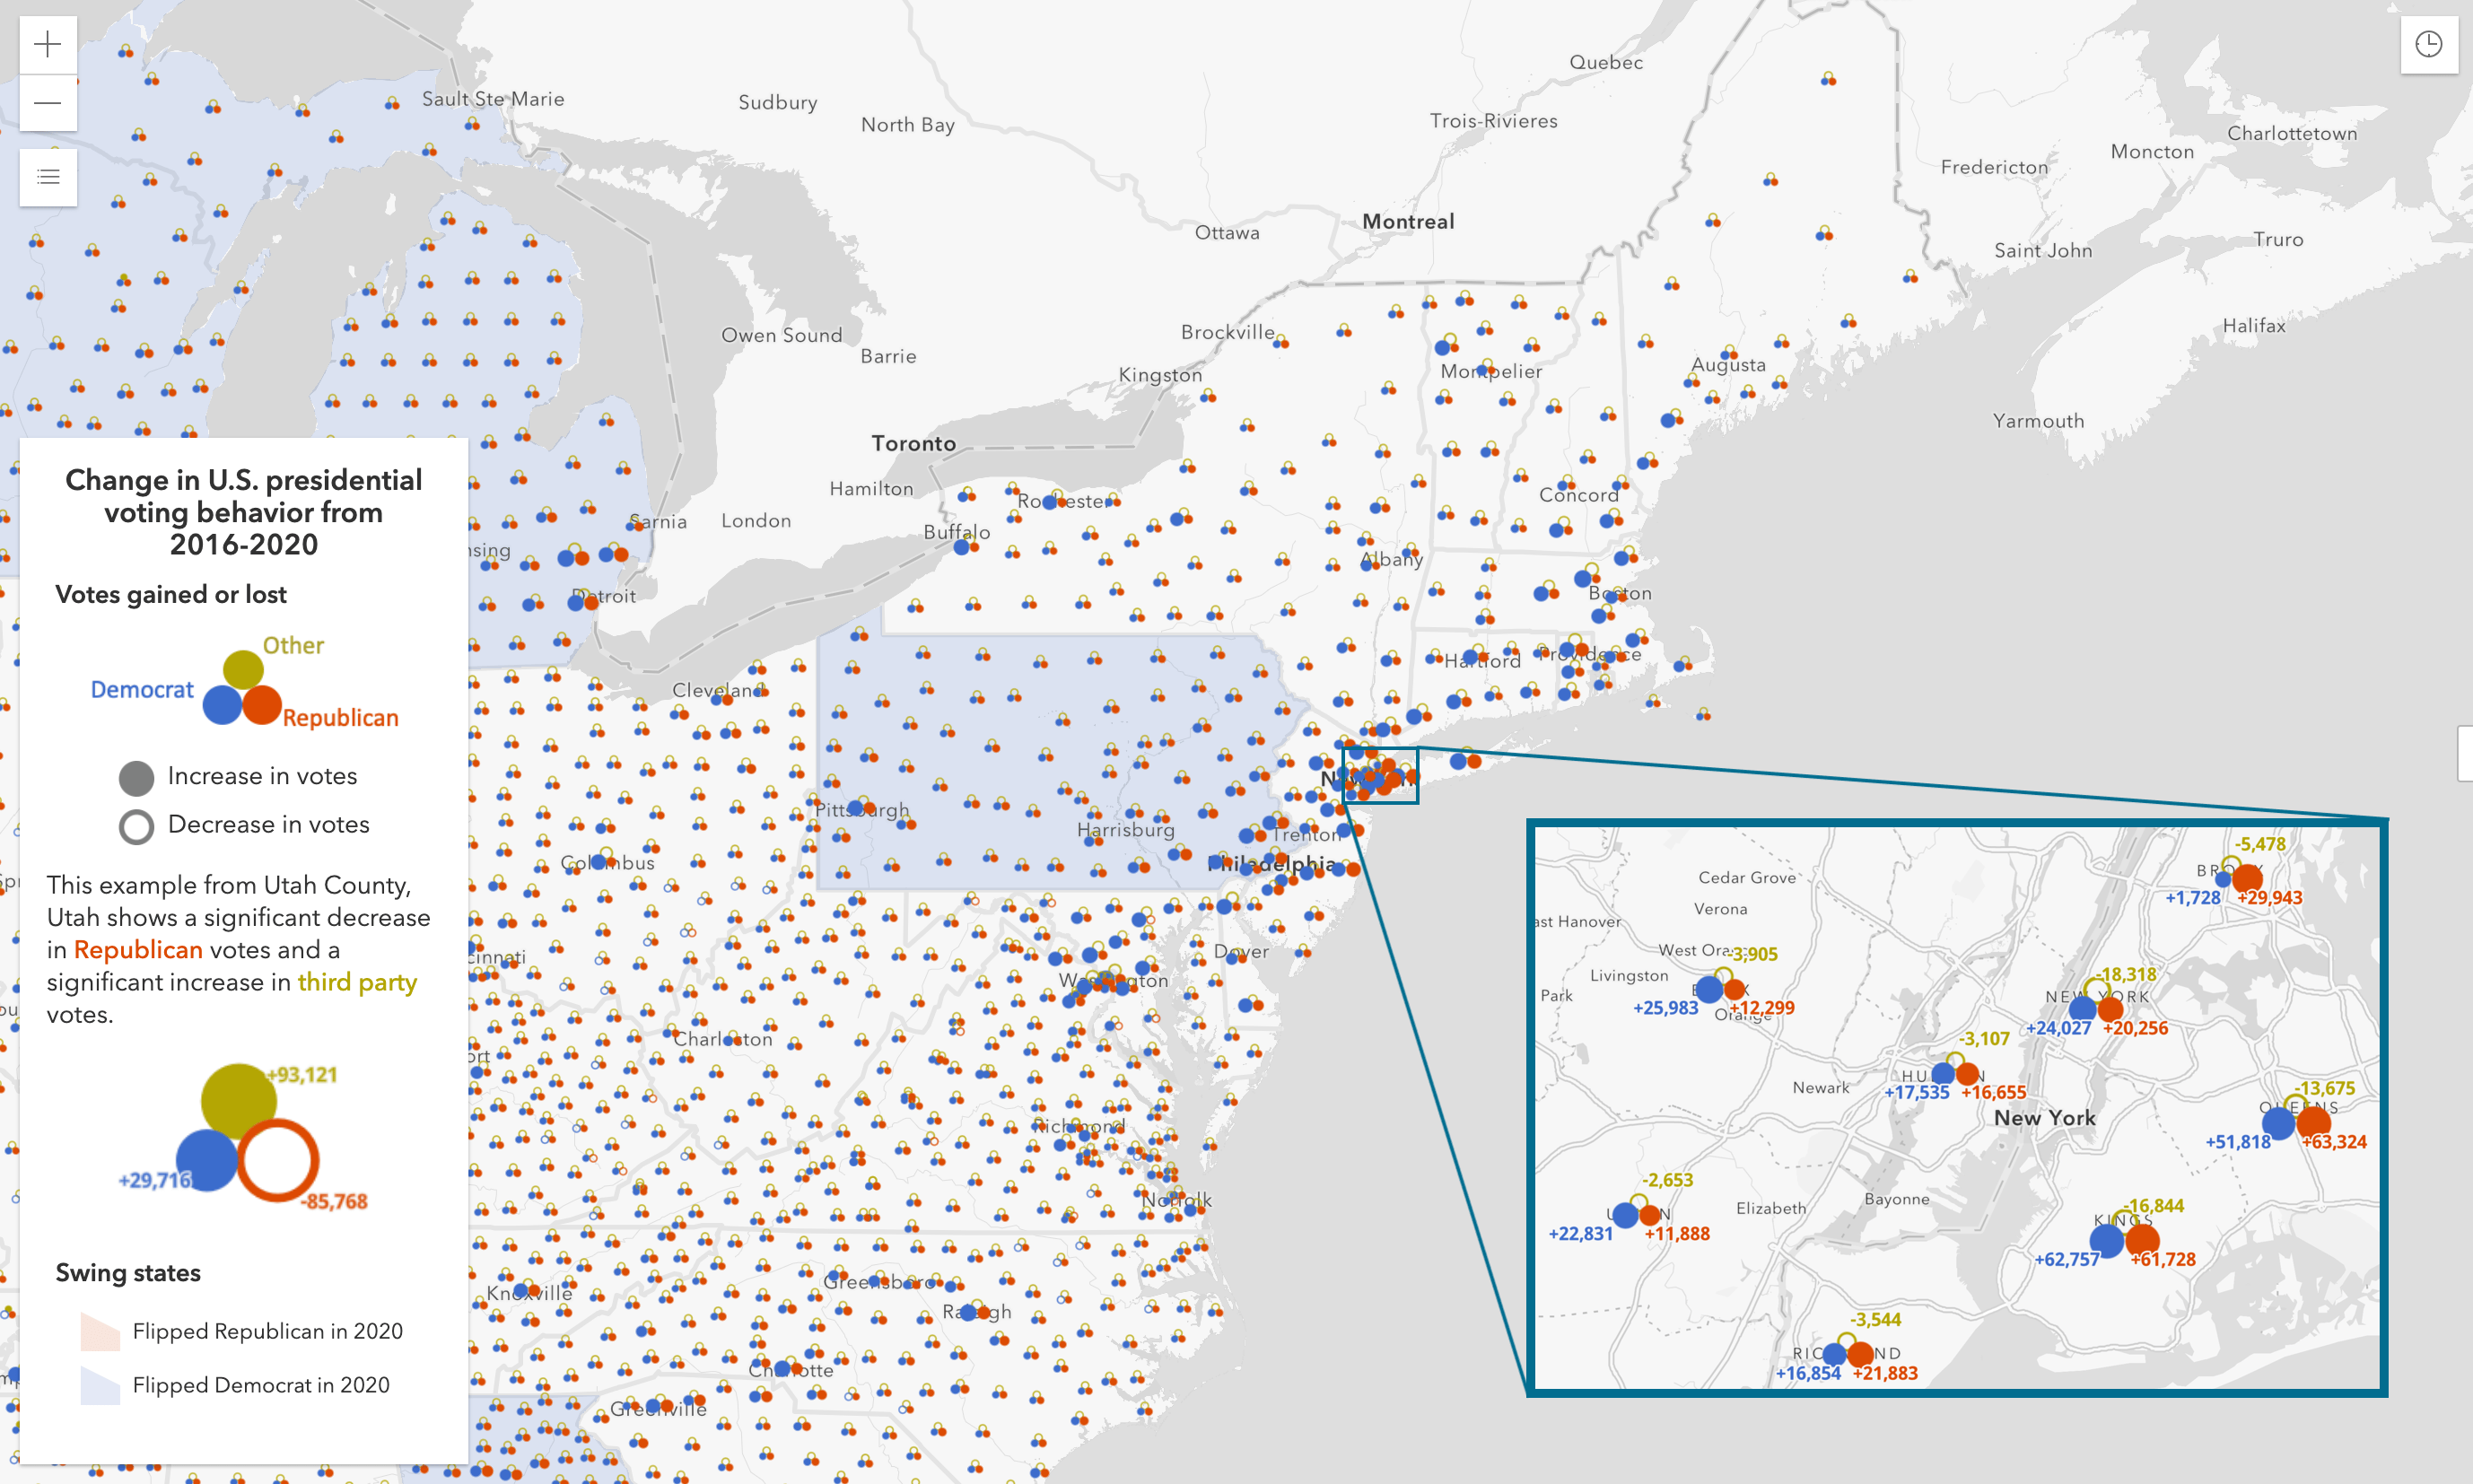Click the Richmond +16,854 Democrat circle
This screenshot has height=1484, width=2473.
click(1835, 1354)
